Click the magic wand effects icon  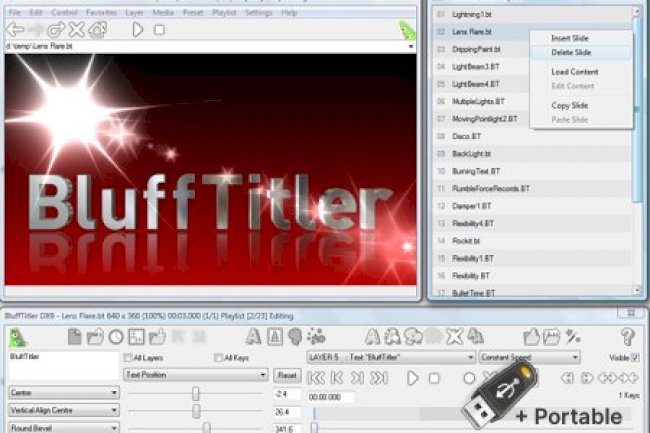(x=573, y=336)
